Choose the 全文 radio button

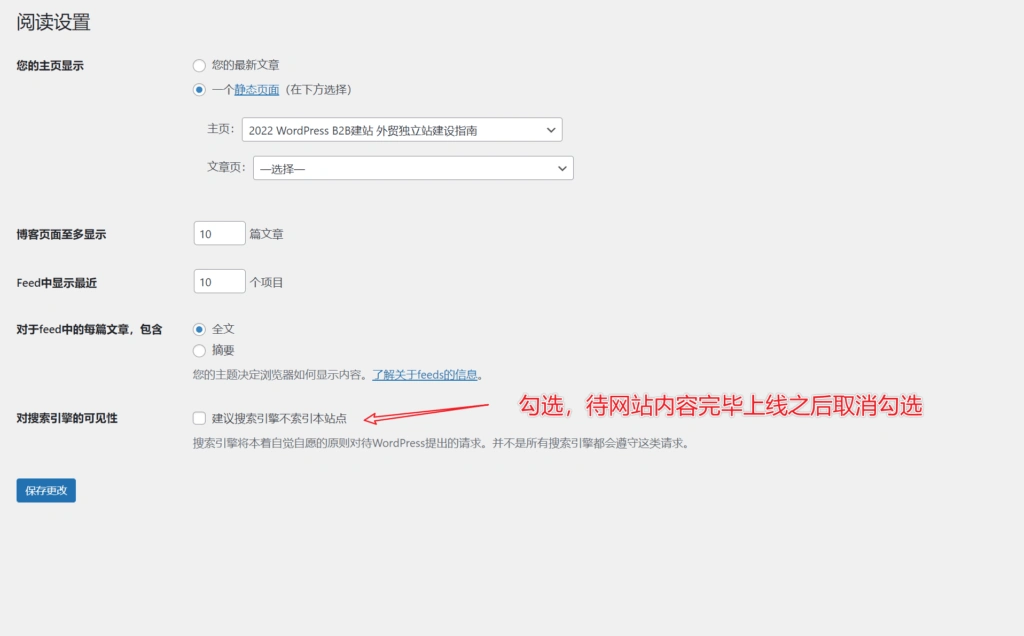(x=200, y=329)
